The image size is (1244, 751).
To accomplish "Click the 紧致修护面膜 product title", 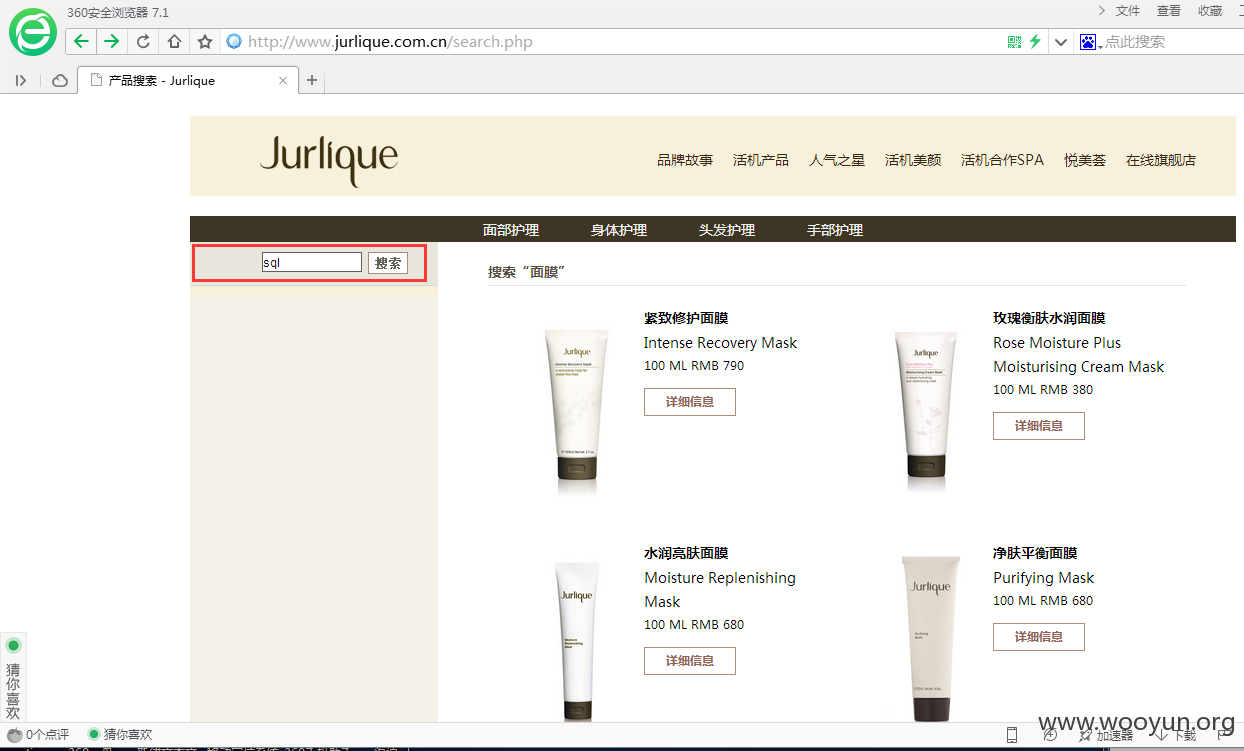I will point(686,318).
